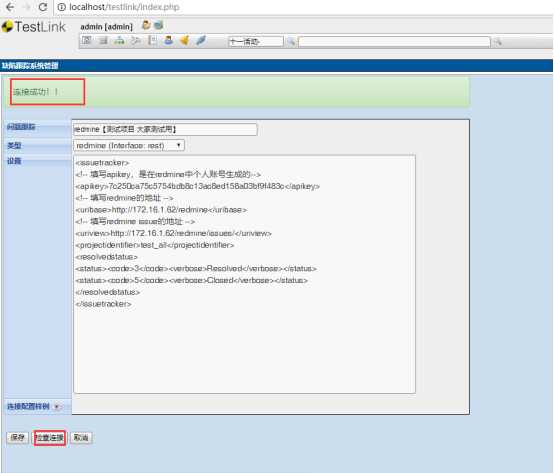554x473 pixels.
Task: Click the admin [admin] user label
Action: pyautogui.click(x=106, y=27)
